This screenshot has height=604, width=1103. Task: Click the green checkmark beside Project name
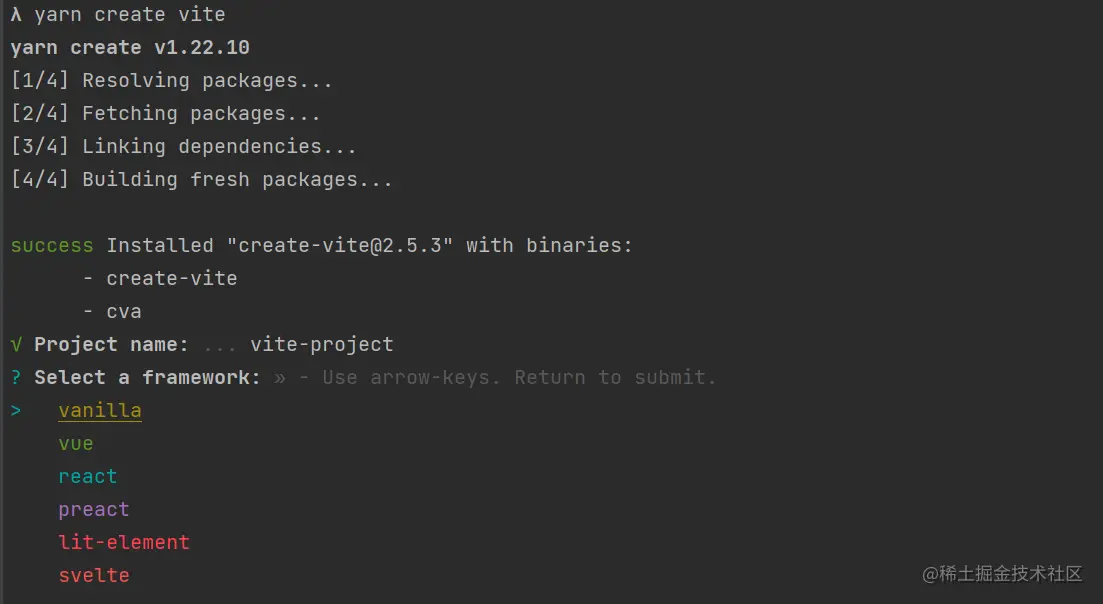pyautogui.click(x=16, y=345)
